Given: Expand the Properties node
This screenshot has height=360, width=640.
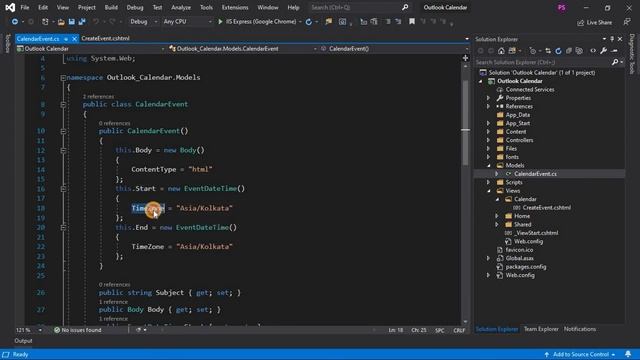Looking at the screenshot, I should pos(488,98).
